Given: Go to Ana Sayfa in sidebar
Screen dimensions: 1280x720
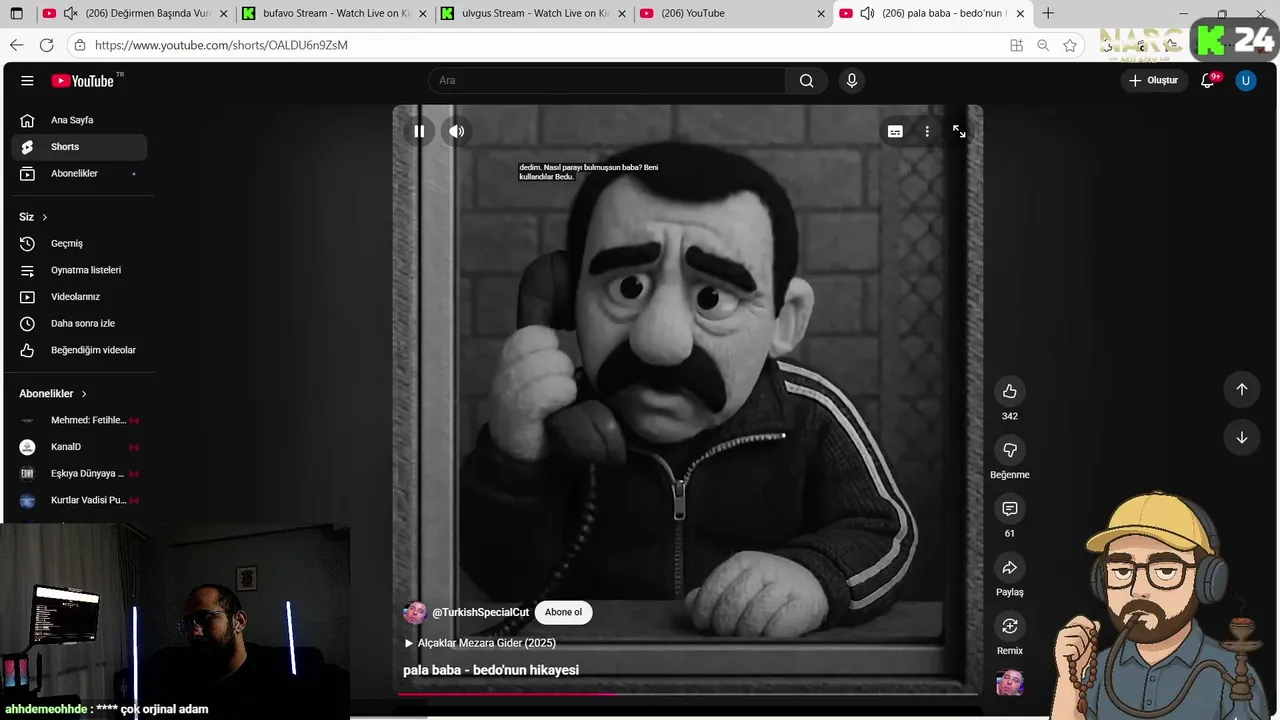Looking at the screenshot, I should pos(79,120).
